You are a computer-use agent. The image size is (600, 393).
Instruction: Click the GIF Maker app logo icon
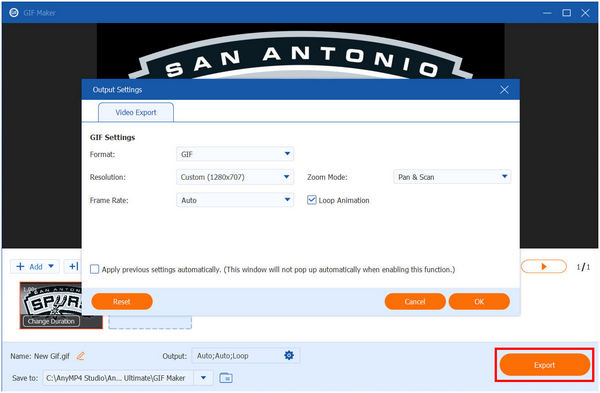click(x=14, y=13)
